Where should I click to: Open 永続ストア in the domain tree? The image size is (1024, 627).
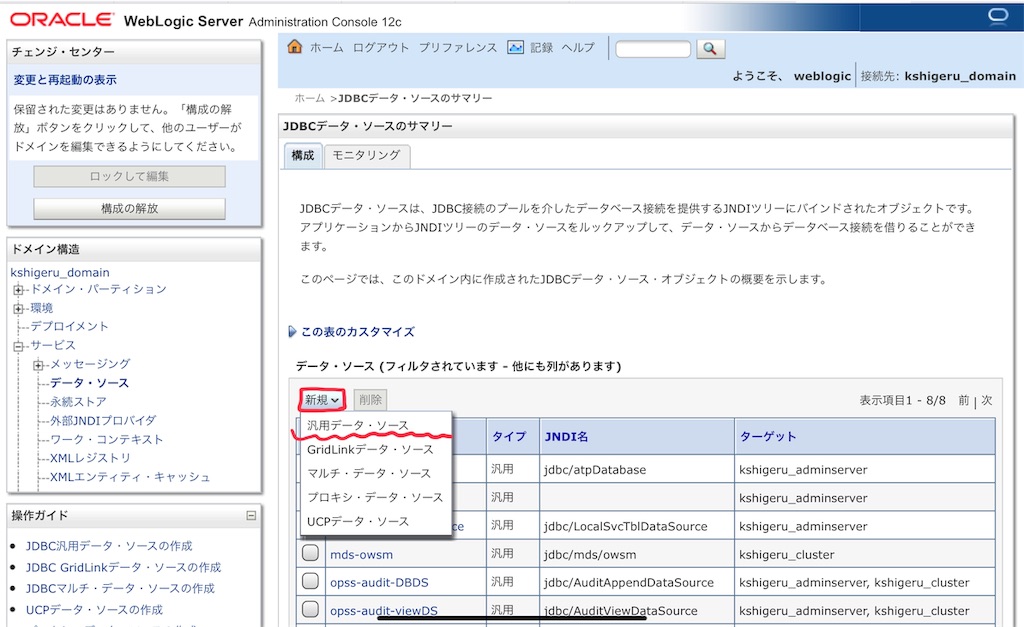point(78,402)
